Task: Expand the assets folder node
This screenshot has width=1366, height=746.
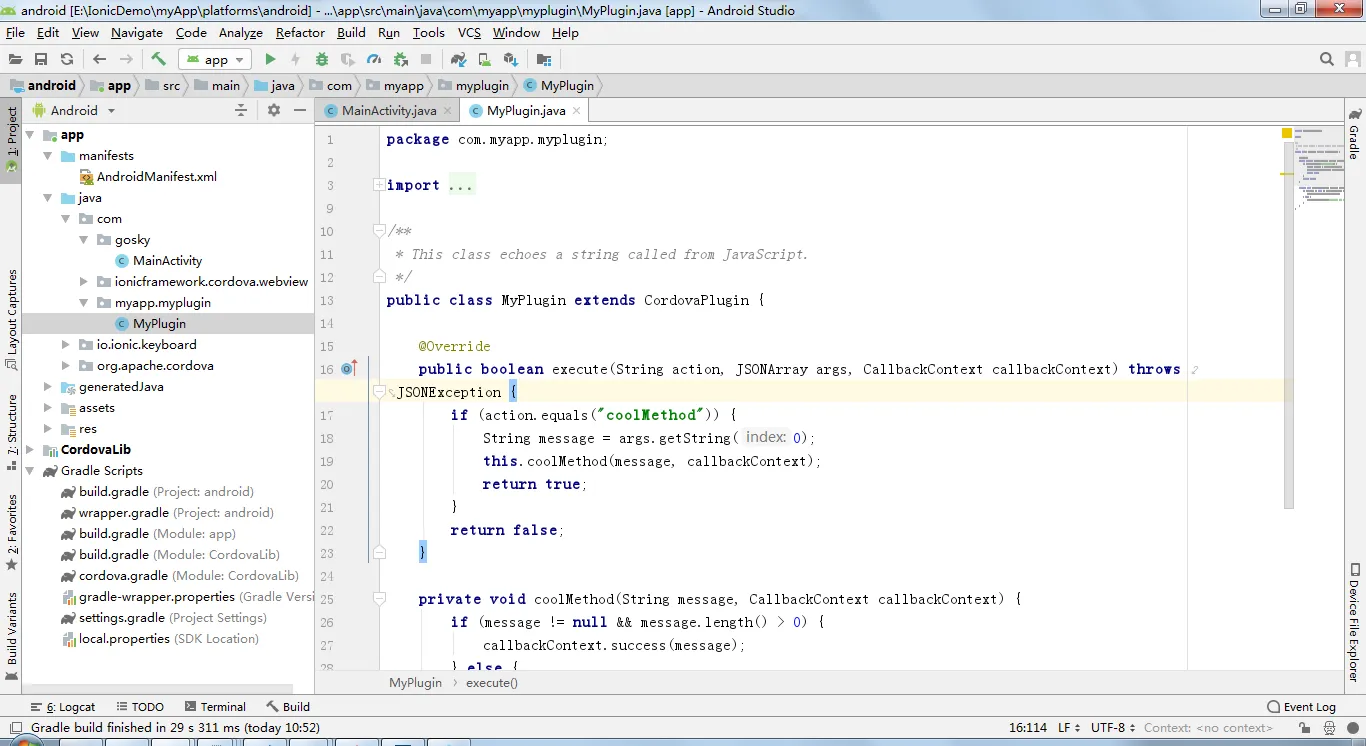Action: (48, 408)
